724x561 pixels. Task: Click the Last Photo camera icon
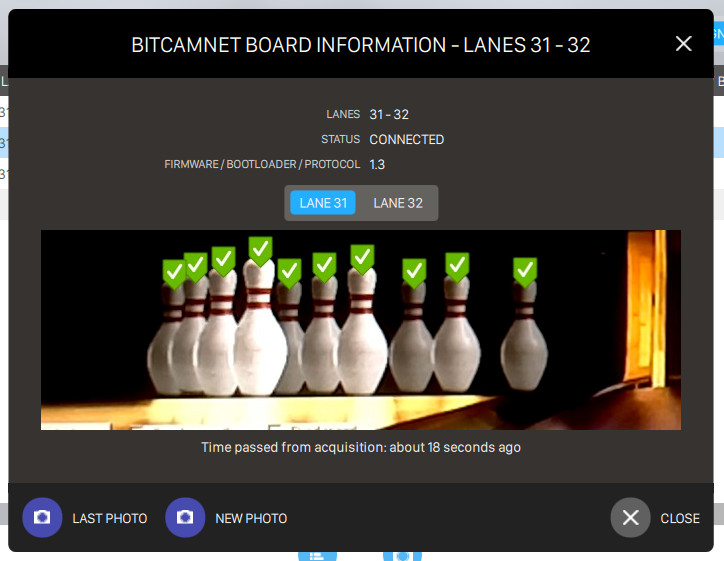pos(42,517)
